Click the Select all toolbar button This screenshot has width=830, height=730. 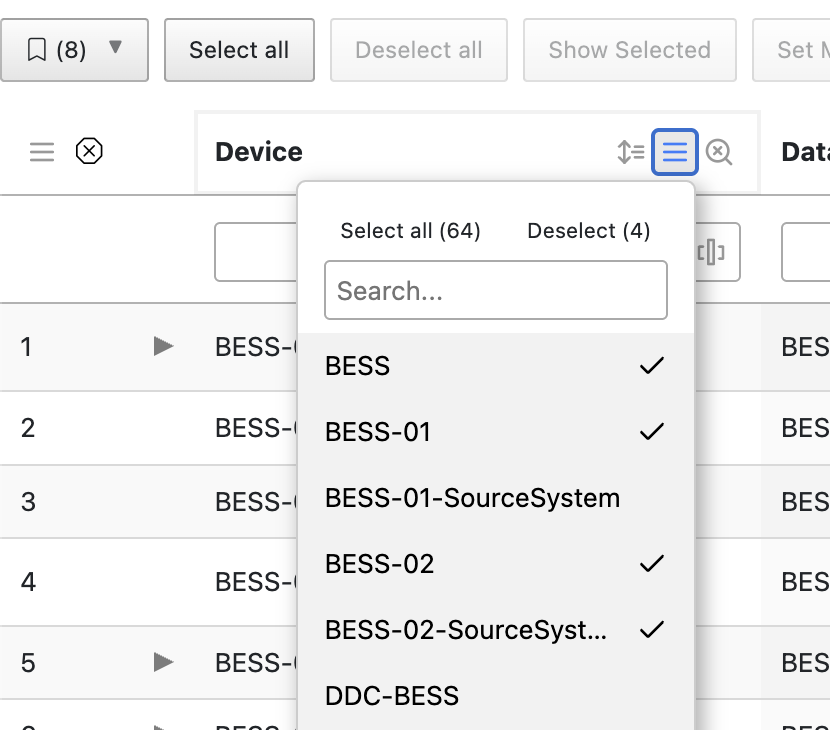point(239,50)
